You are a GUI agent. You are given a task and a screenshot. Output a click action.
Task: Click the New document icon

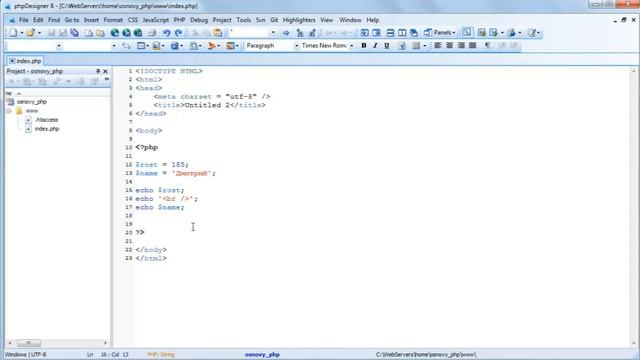click(13, 33)
